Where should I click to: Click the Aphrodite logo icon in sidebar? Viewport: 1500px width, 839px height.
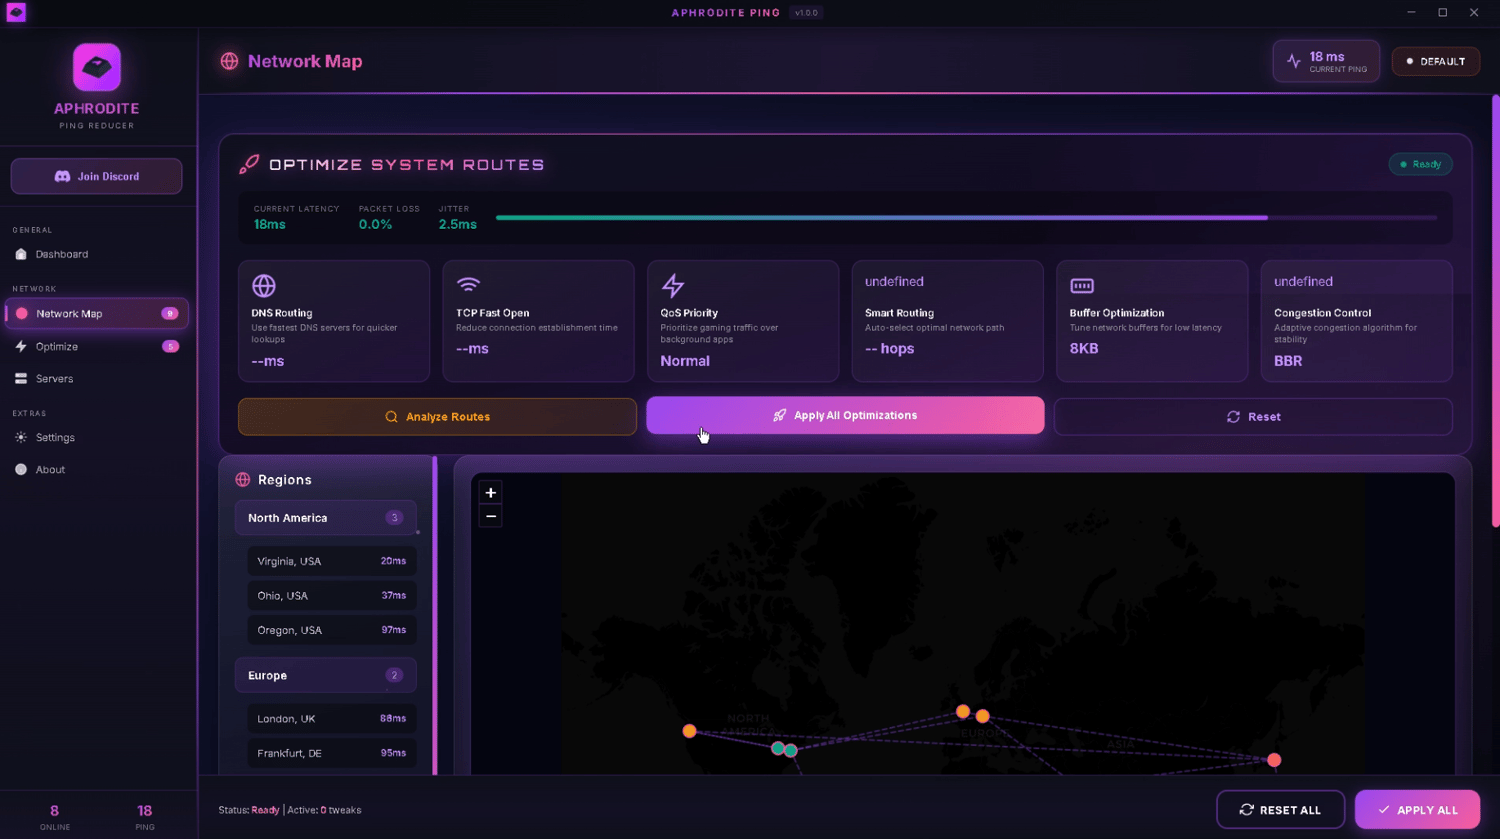point(97,67)
